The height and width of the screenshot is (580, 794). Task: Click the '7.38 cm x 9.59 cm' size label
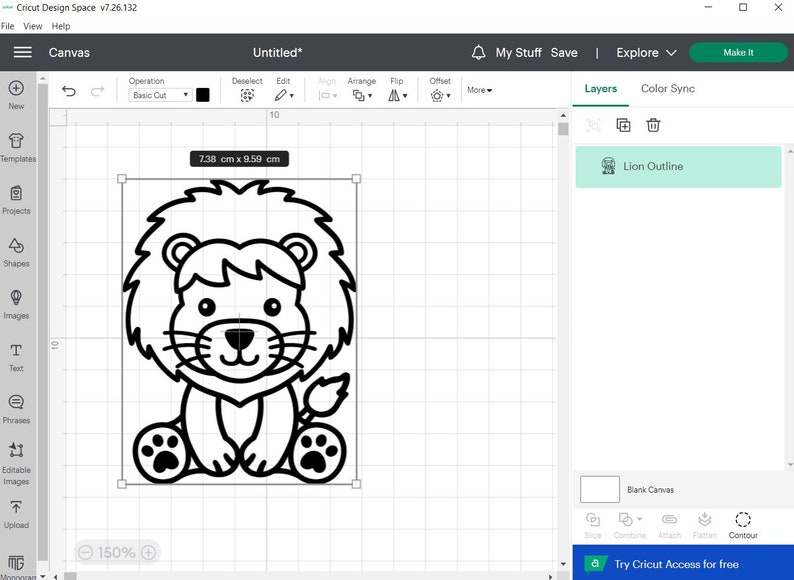point(239,159)
